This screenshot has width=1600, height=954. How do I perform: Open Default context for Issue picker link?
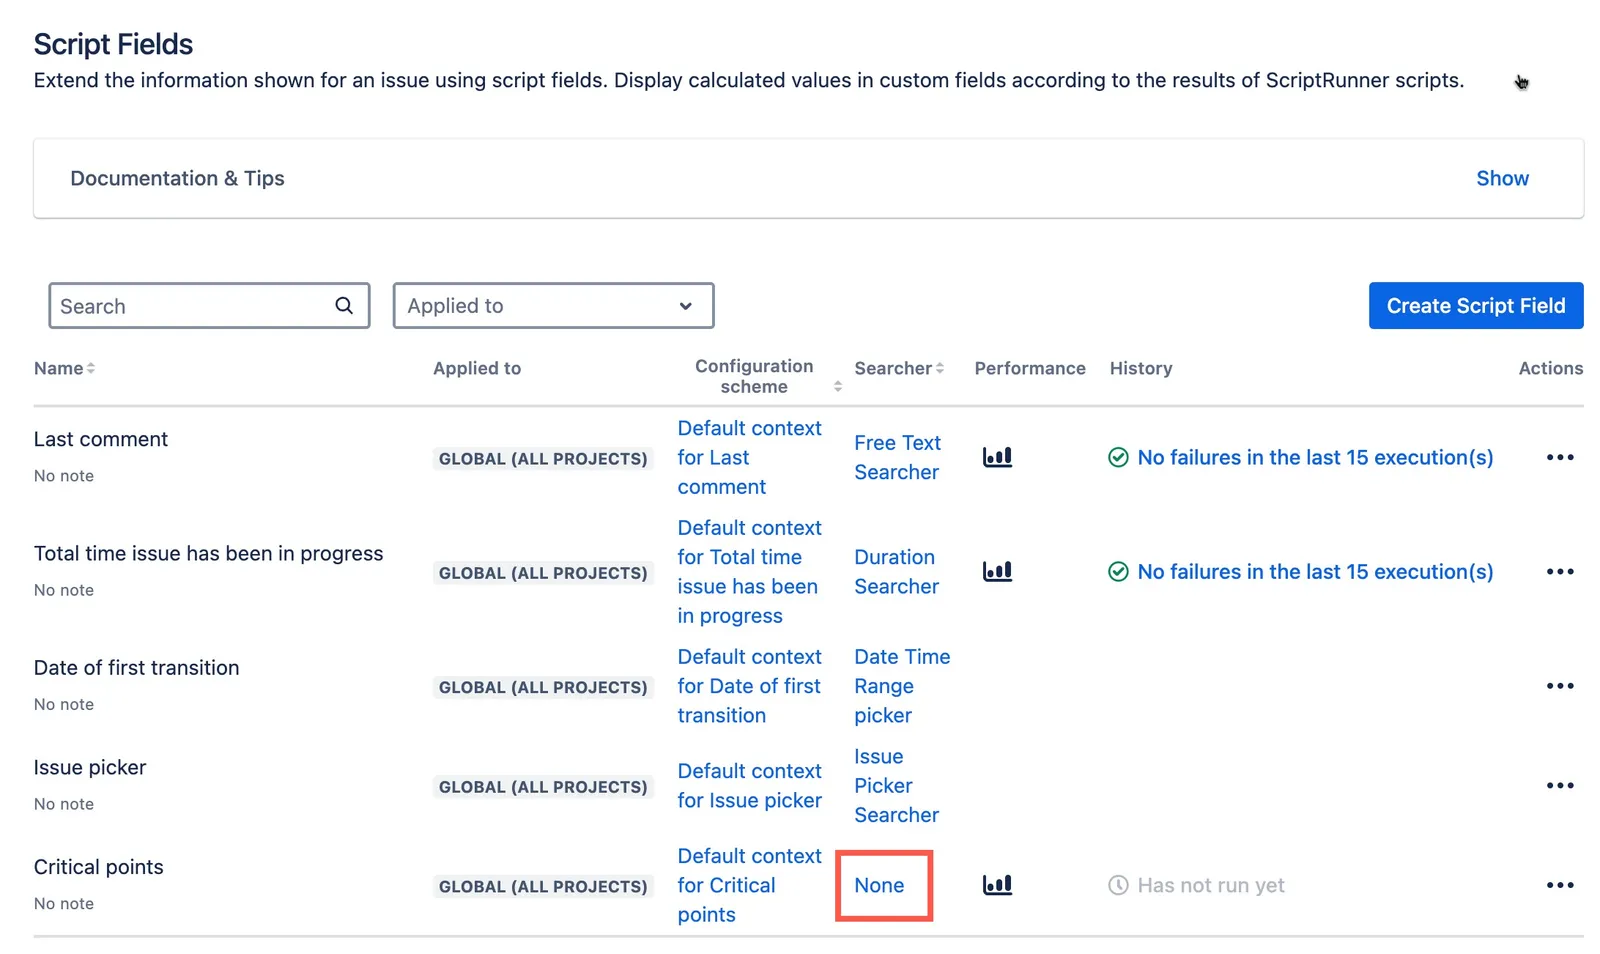point(749,785)
